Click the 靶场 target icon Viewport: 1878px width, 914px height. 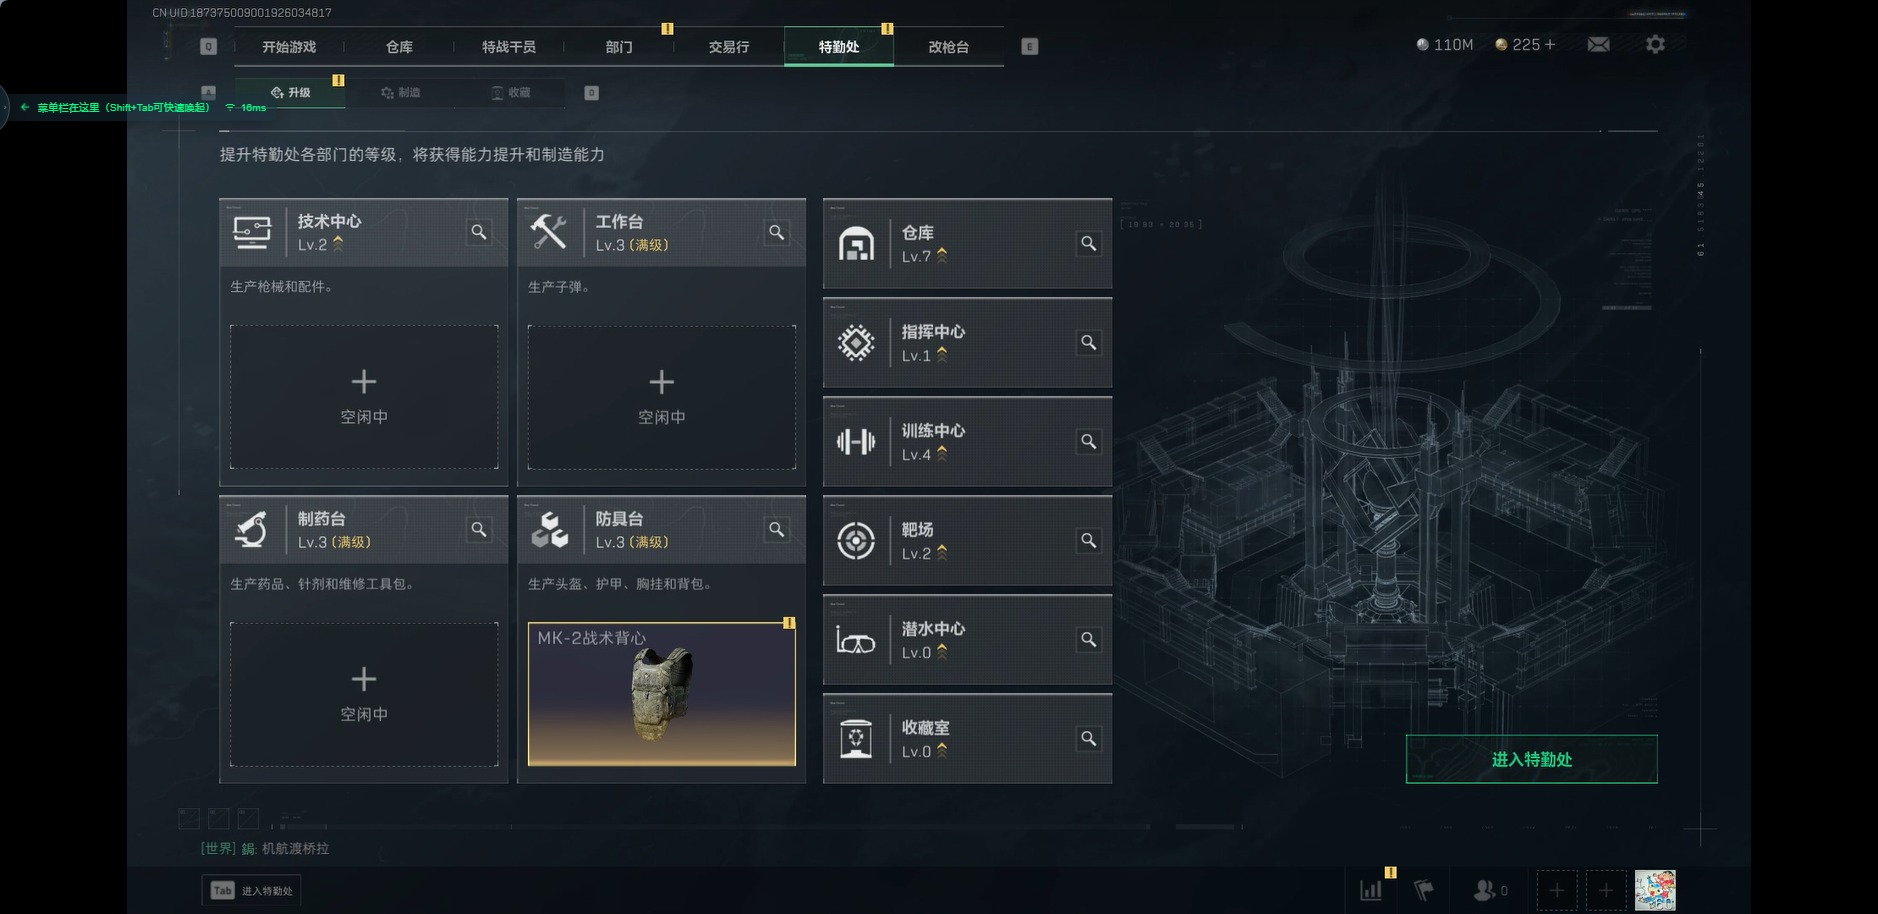[x=856, y=541]
